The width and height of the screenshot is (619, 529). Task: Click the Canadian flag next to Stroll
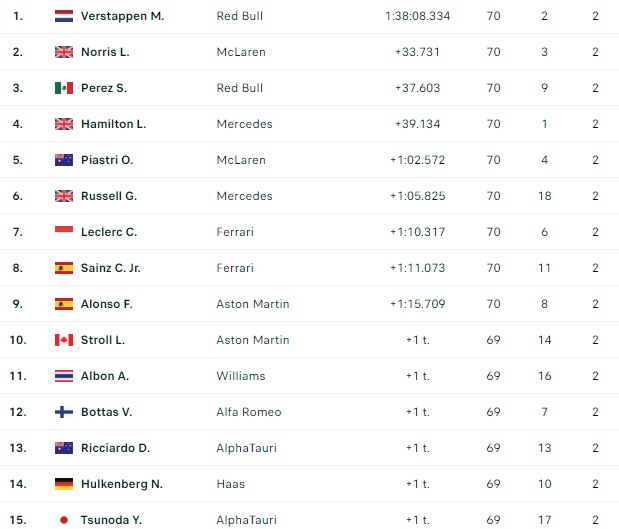pyautogui.click(x=64, y=340)
